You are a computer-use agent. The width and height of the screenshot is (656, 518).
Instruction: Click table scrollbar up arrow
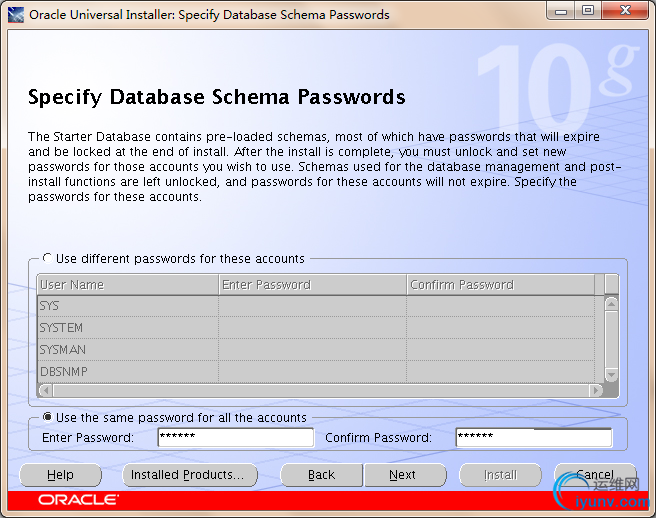pyautogui.click(x=611, y=304)
